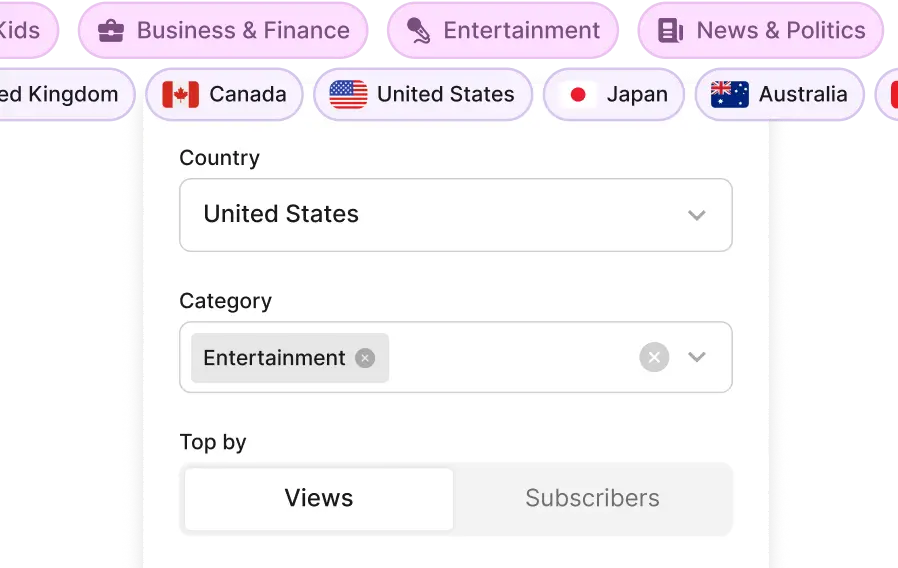
Task: Click the Japan country chip label
Action: pos(637,95)
